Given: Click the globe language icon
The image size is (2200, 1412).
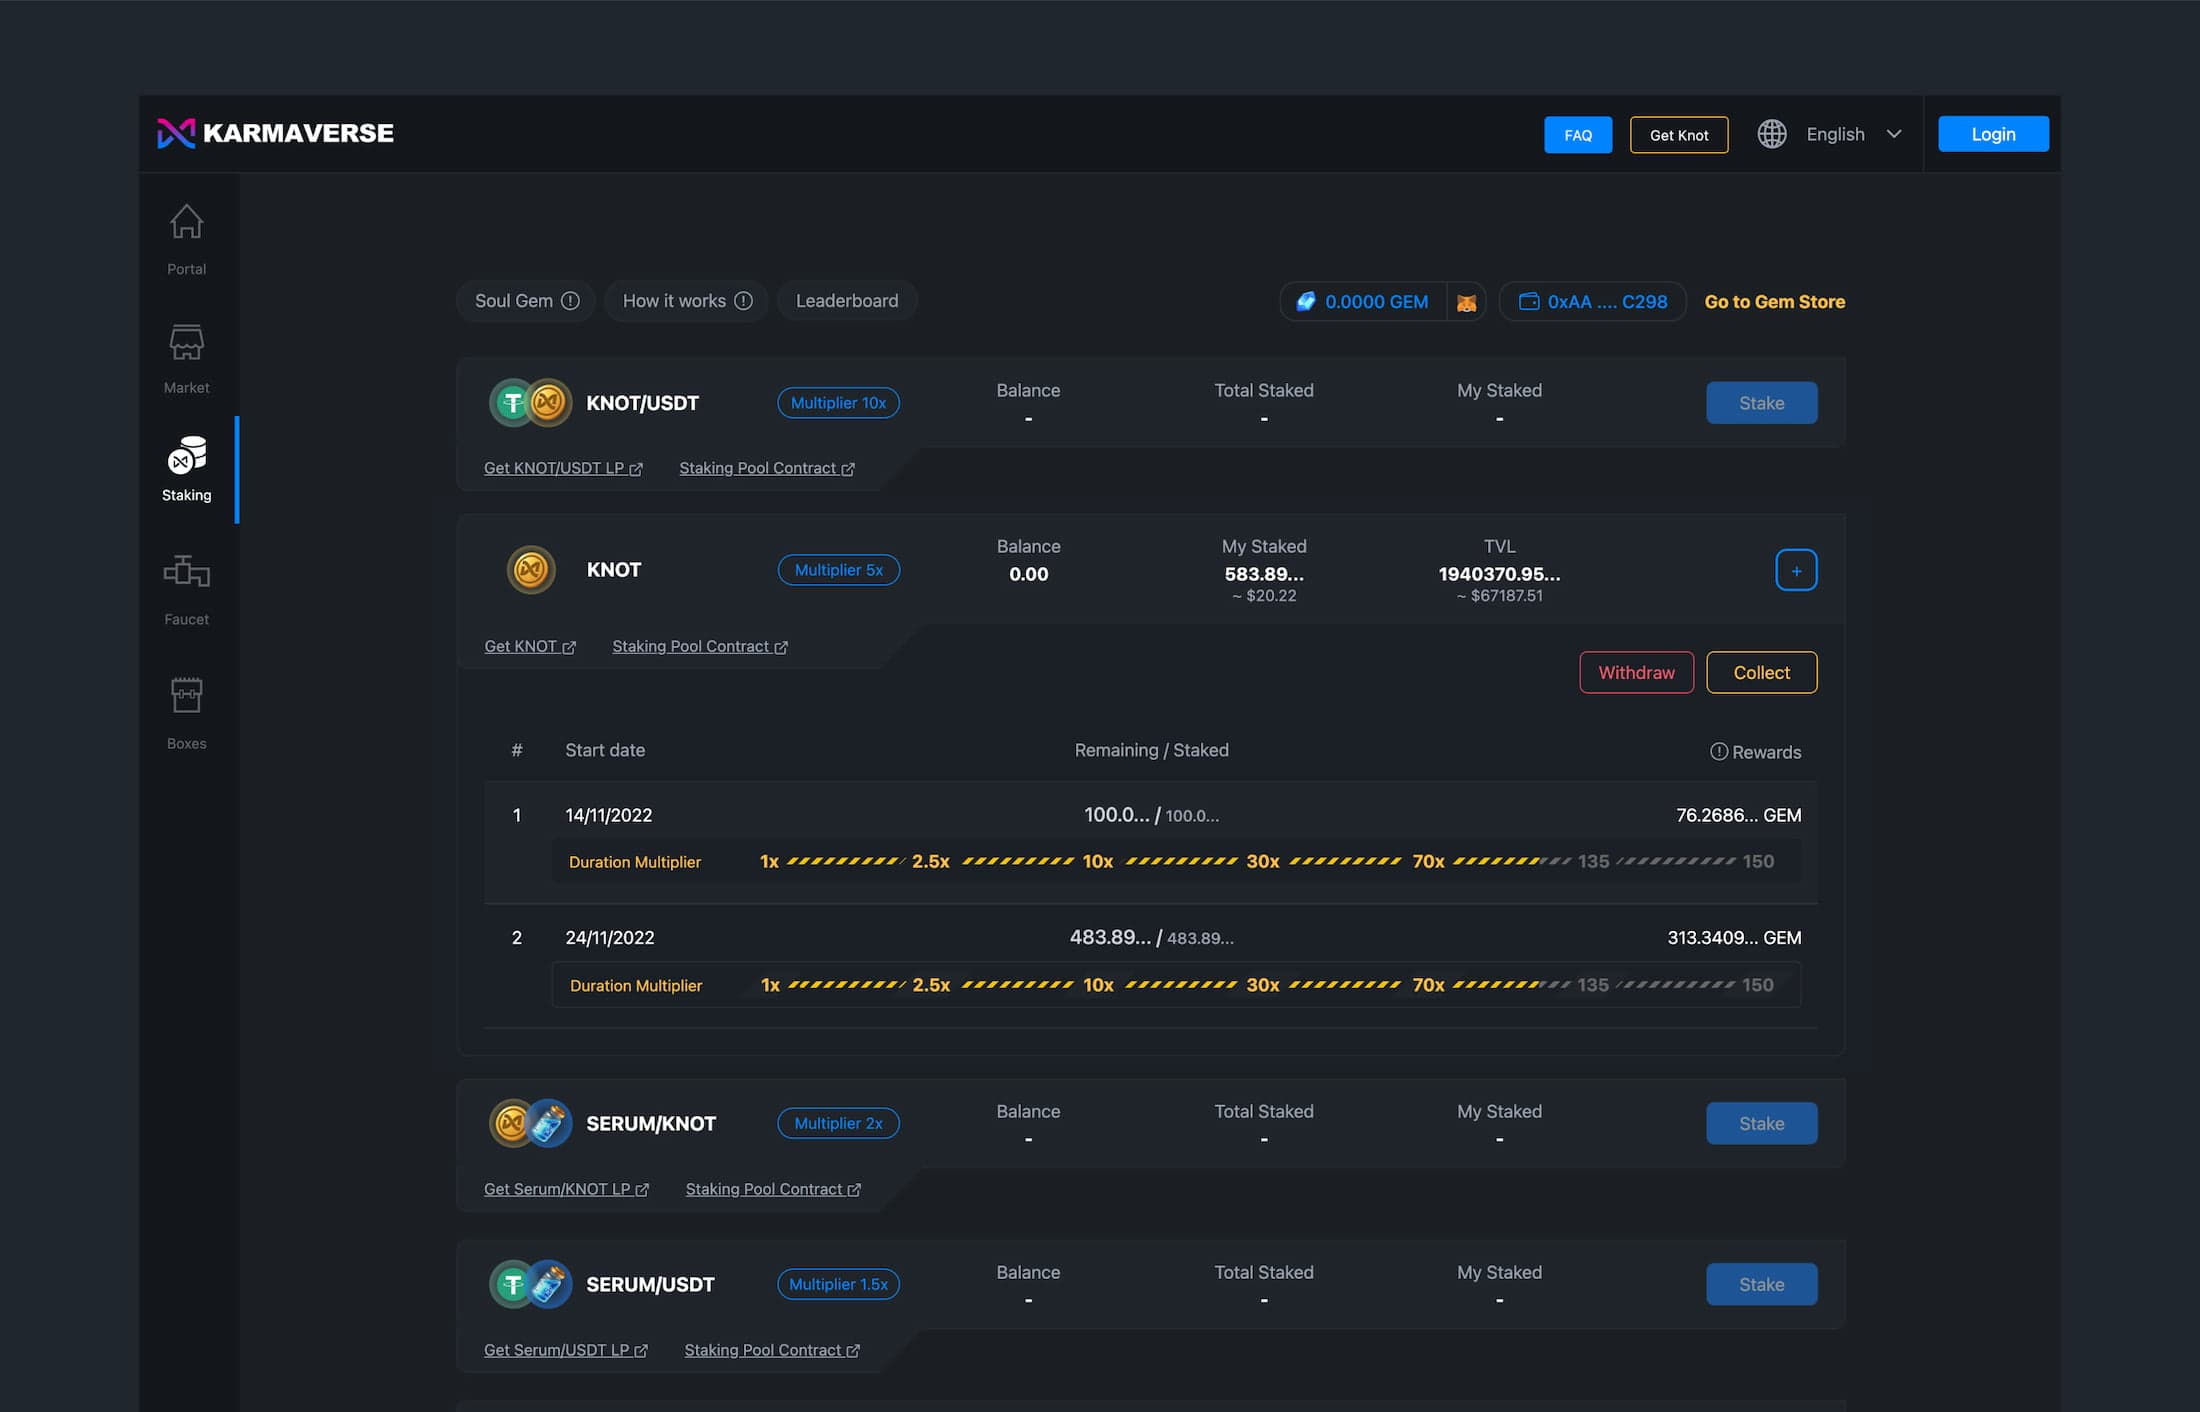Looking at the screenshot, I should pyautogui.click(x=1772, y=134).
